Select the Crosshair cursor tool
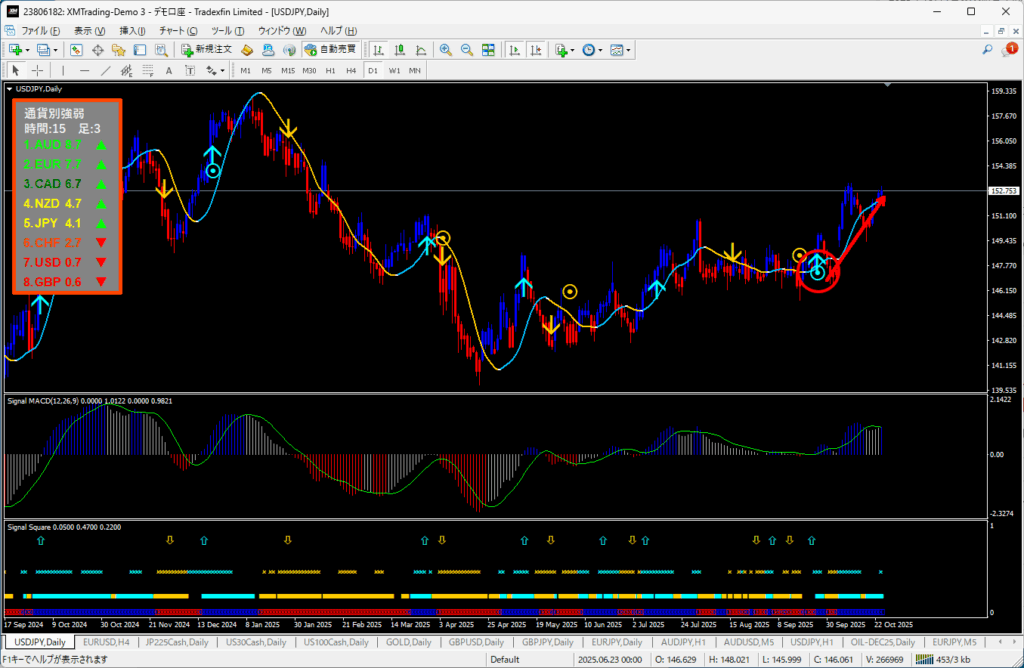The width and height of the screenshot is (1024, 668). [38, 70]
